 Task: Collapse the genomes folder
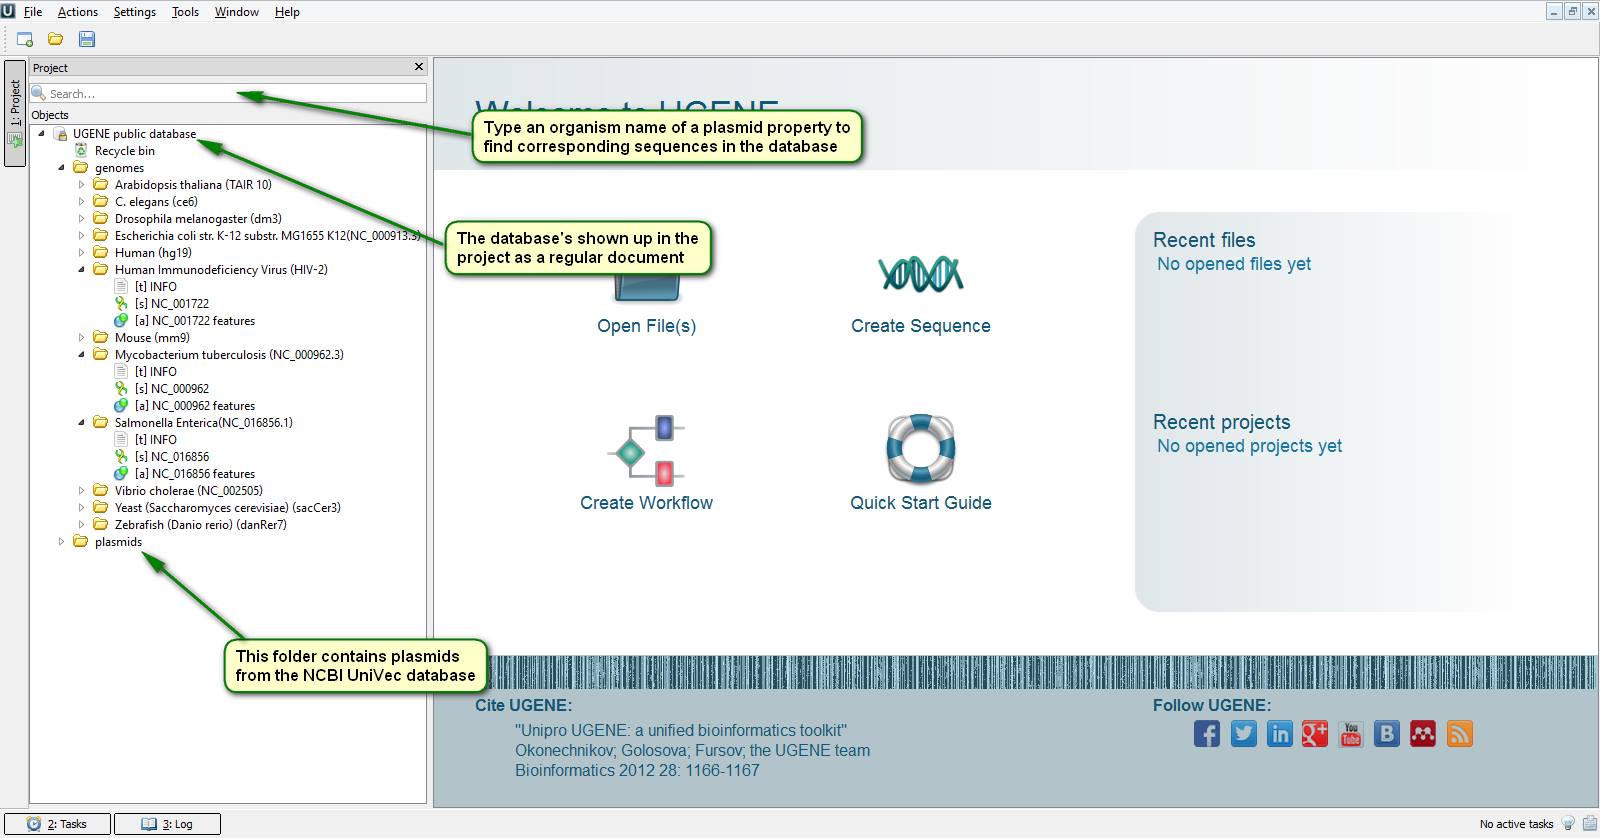tap(61, 168)
